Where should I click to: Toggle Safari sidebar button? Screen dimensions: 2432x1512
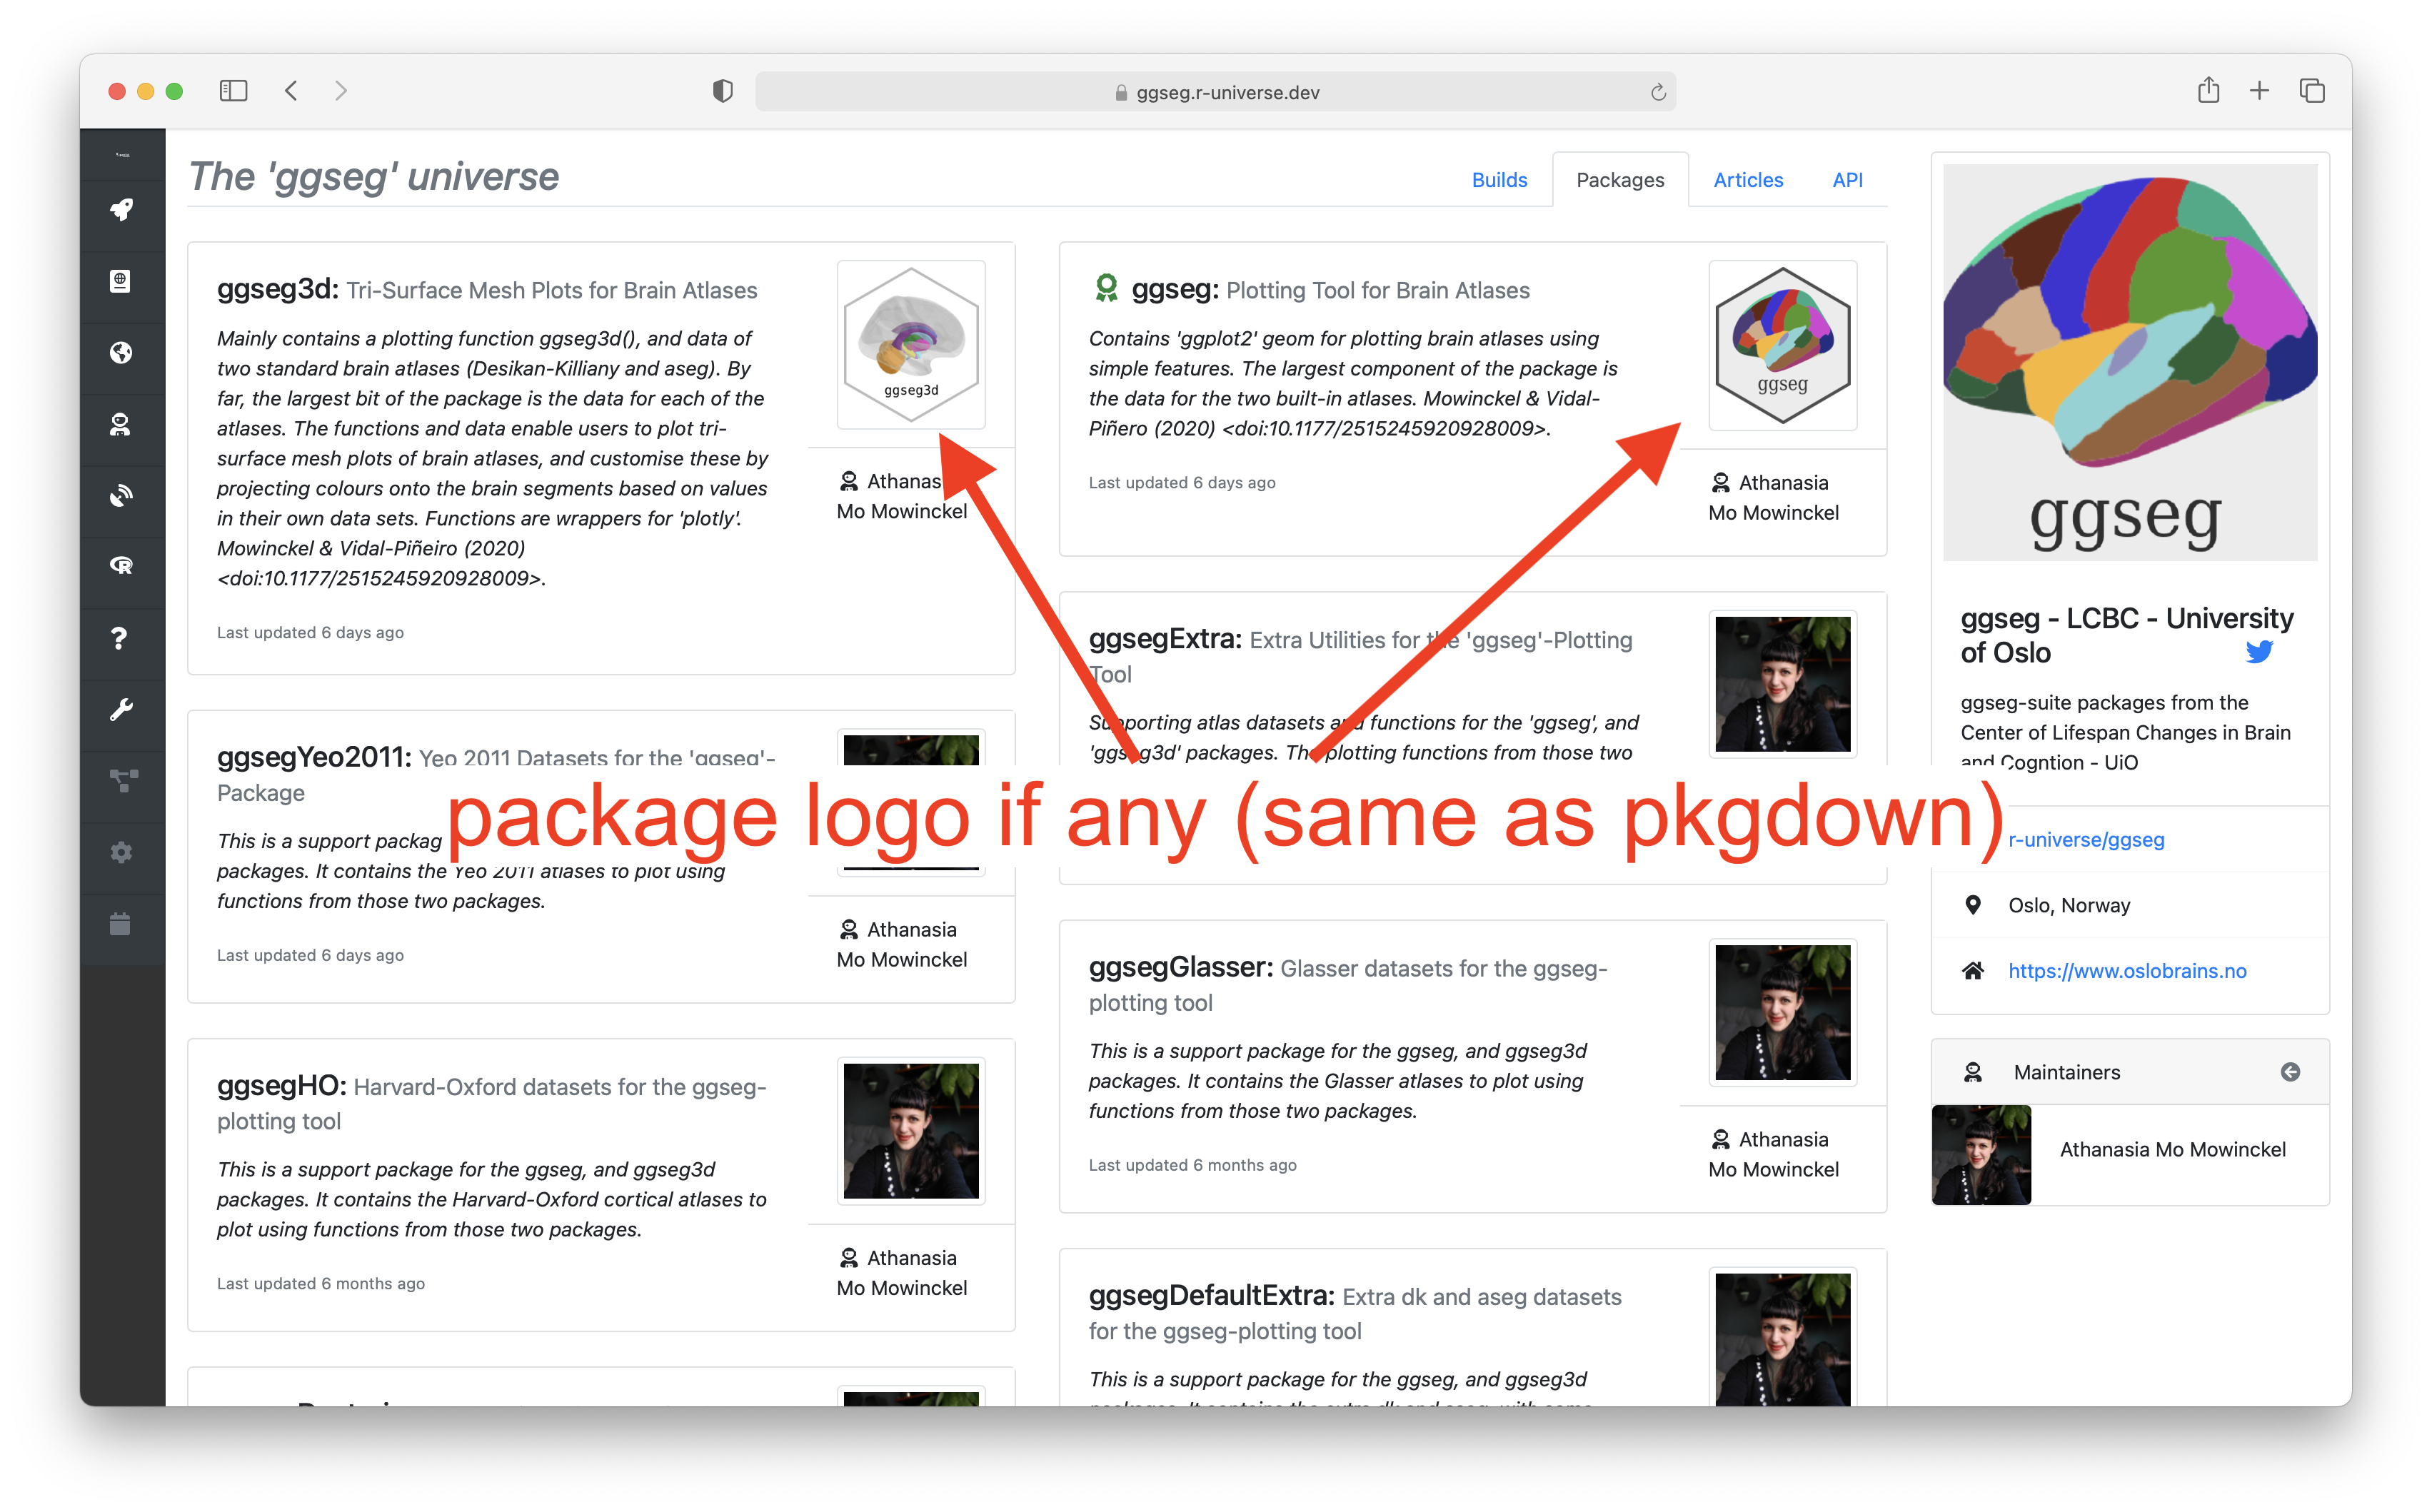[x=233, y=91]
